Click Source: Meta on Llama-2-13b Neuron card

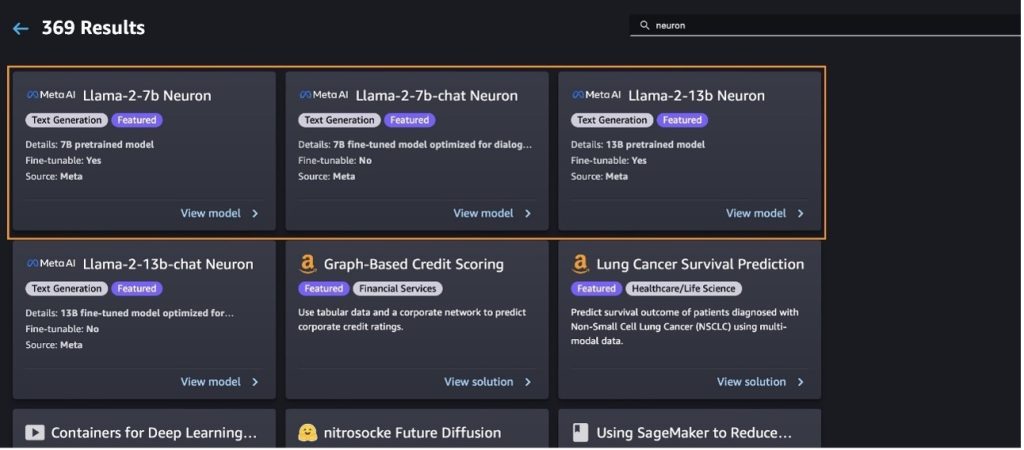(x=600, y=176)
